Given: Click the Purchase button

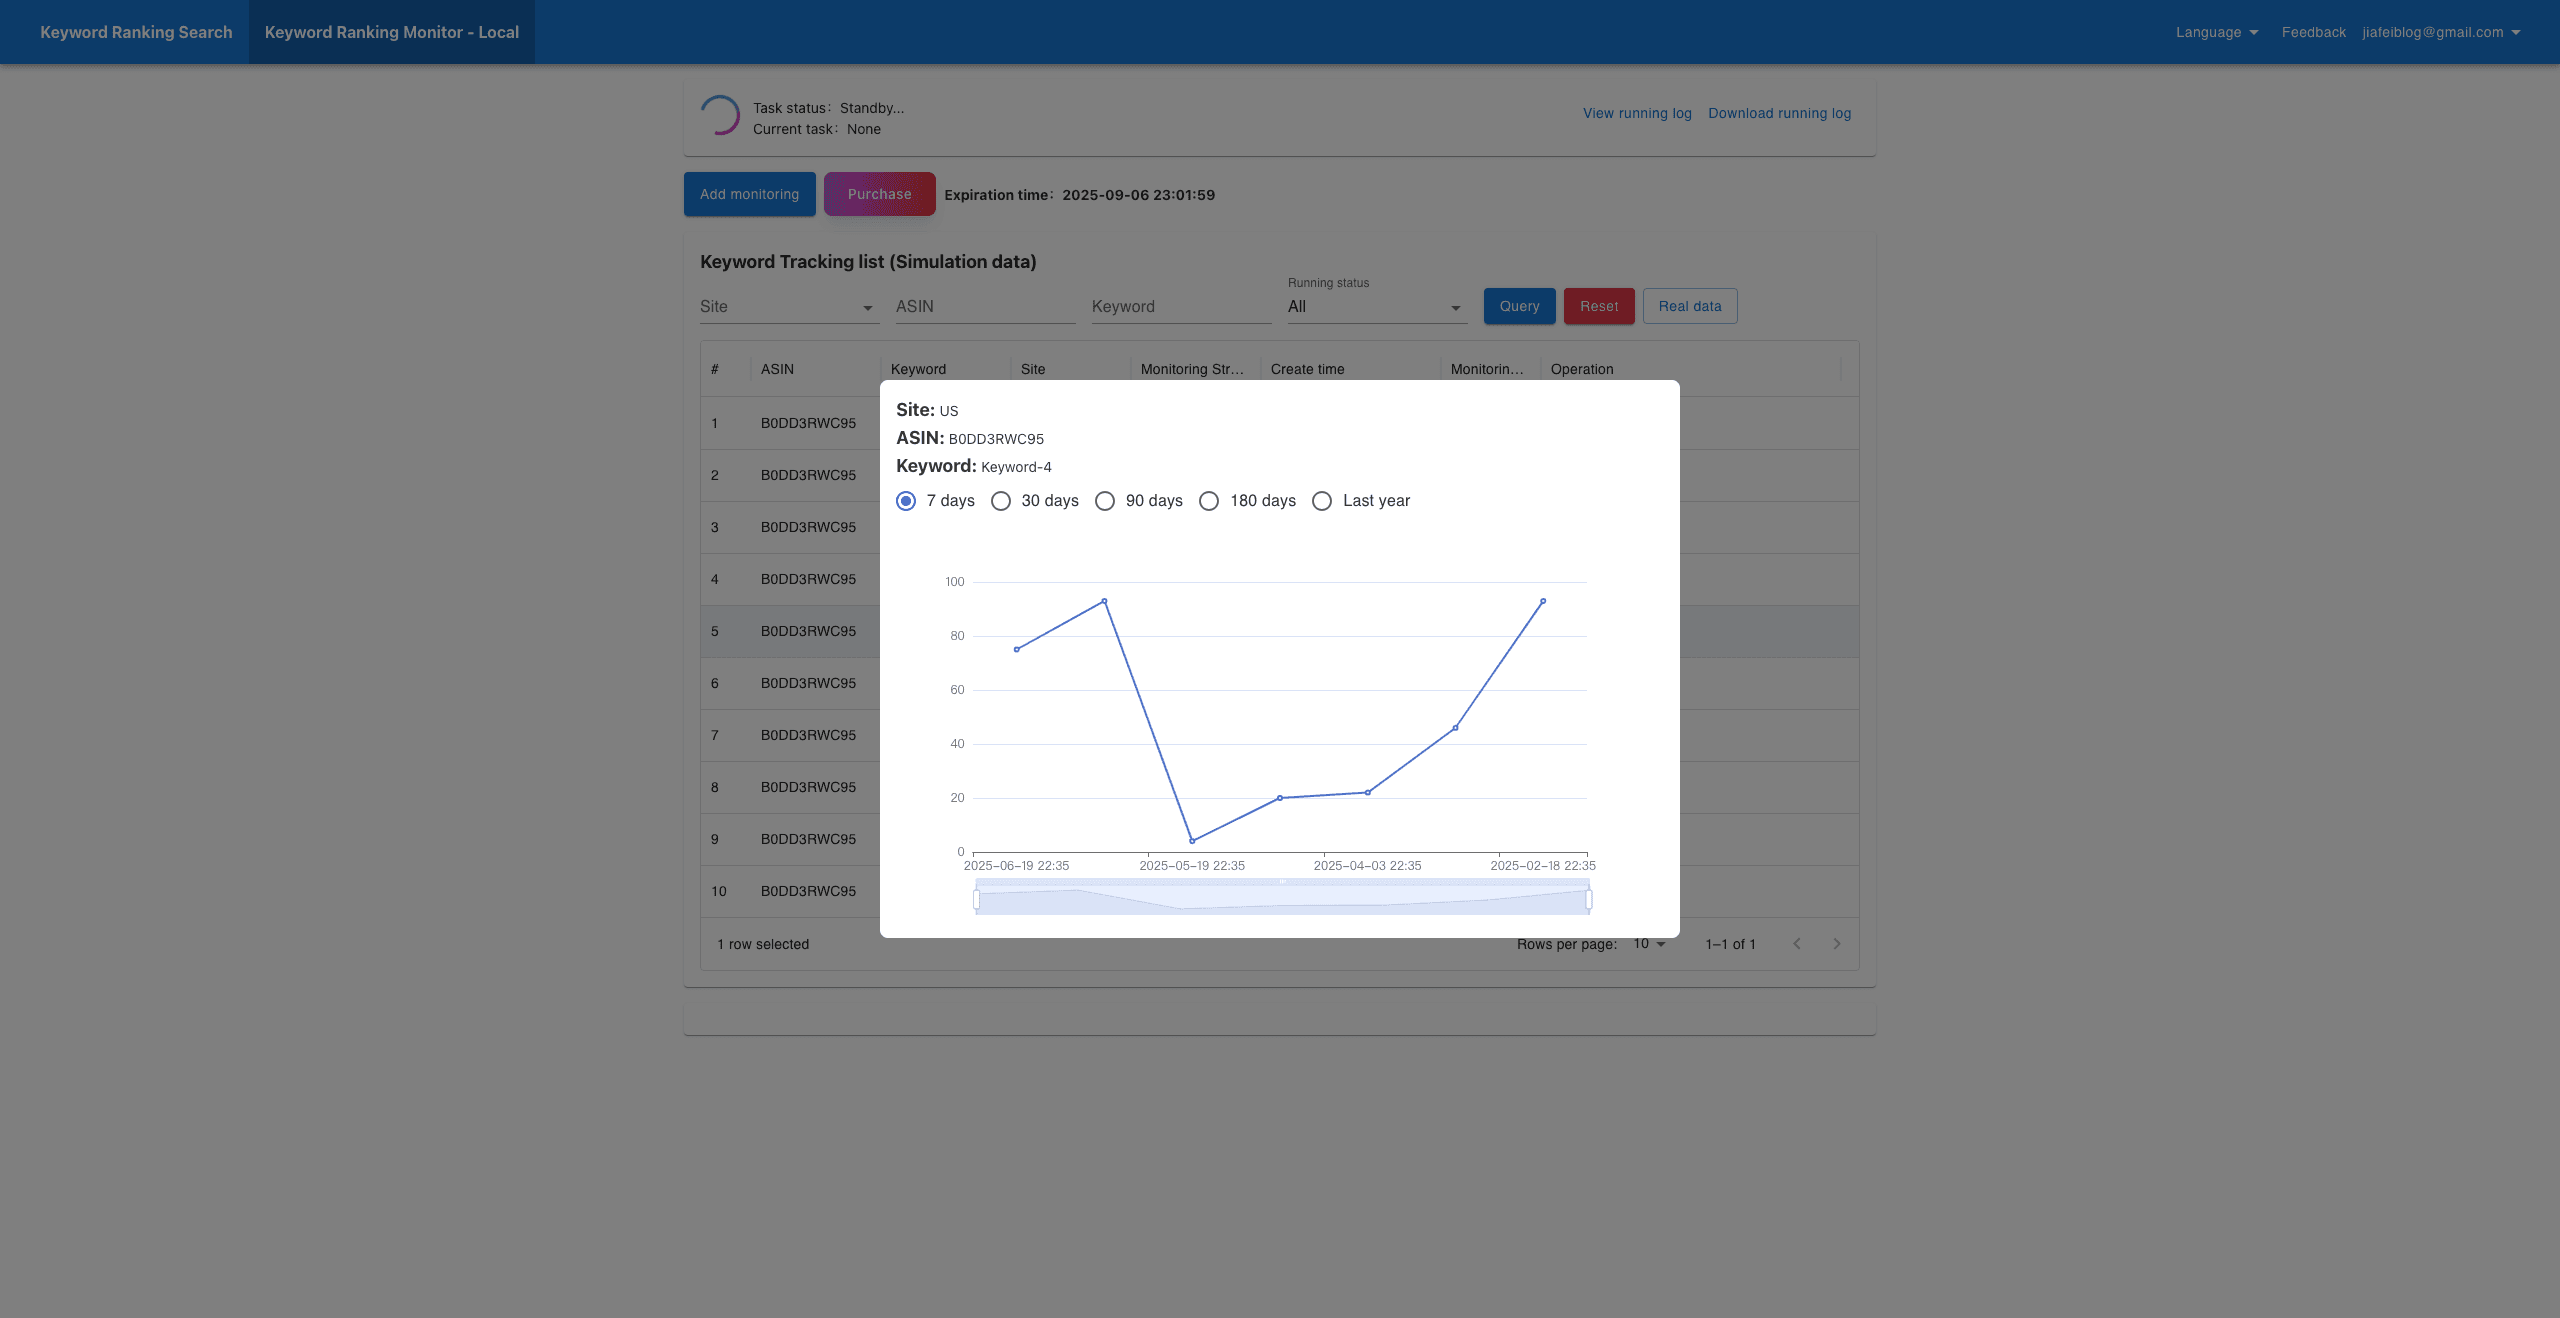Looking at the screenshot, I should (879, 193).
